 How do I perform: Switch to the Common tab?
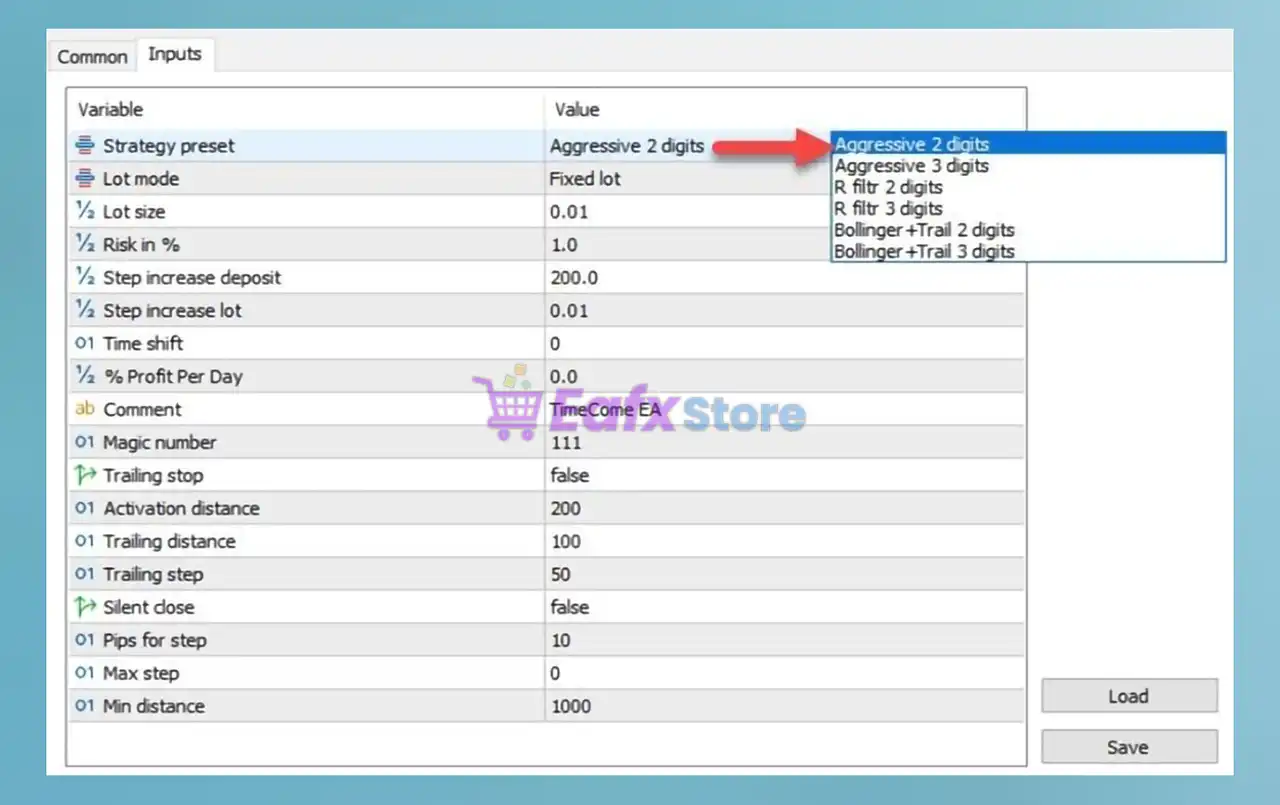[x=92, y=57]
